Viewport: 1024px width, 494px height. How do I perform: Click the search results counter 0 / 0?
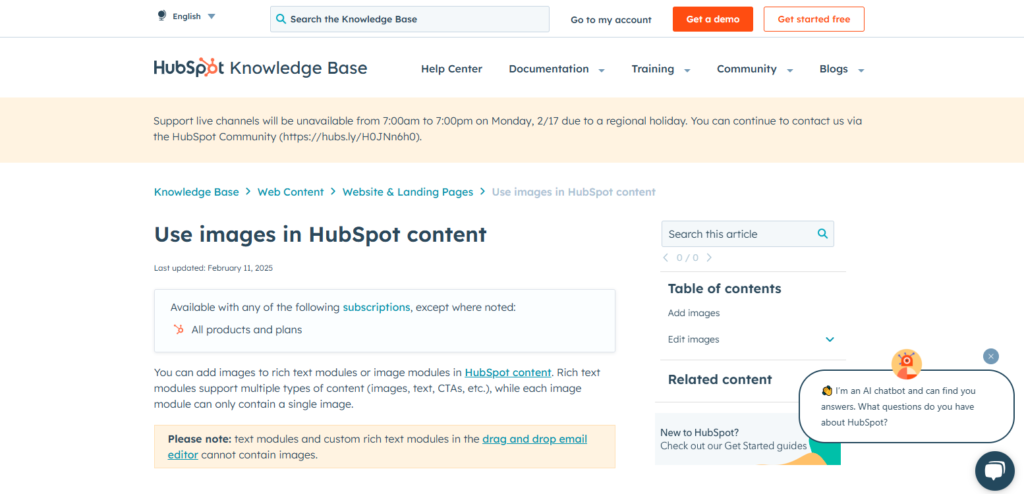click(687, 257)
